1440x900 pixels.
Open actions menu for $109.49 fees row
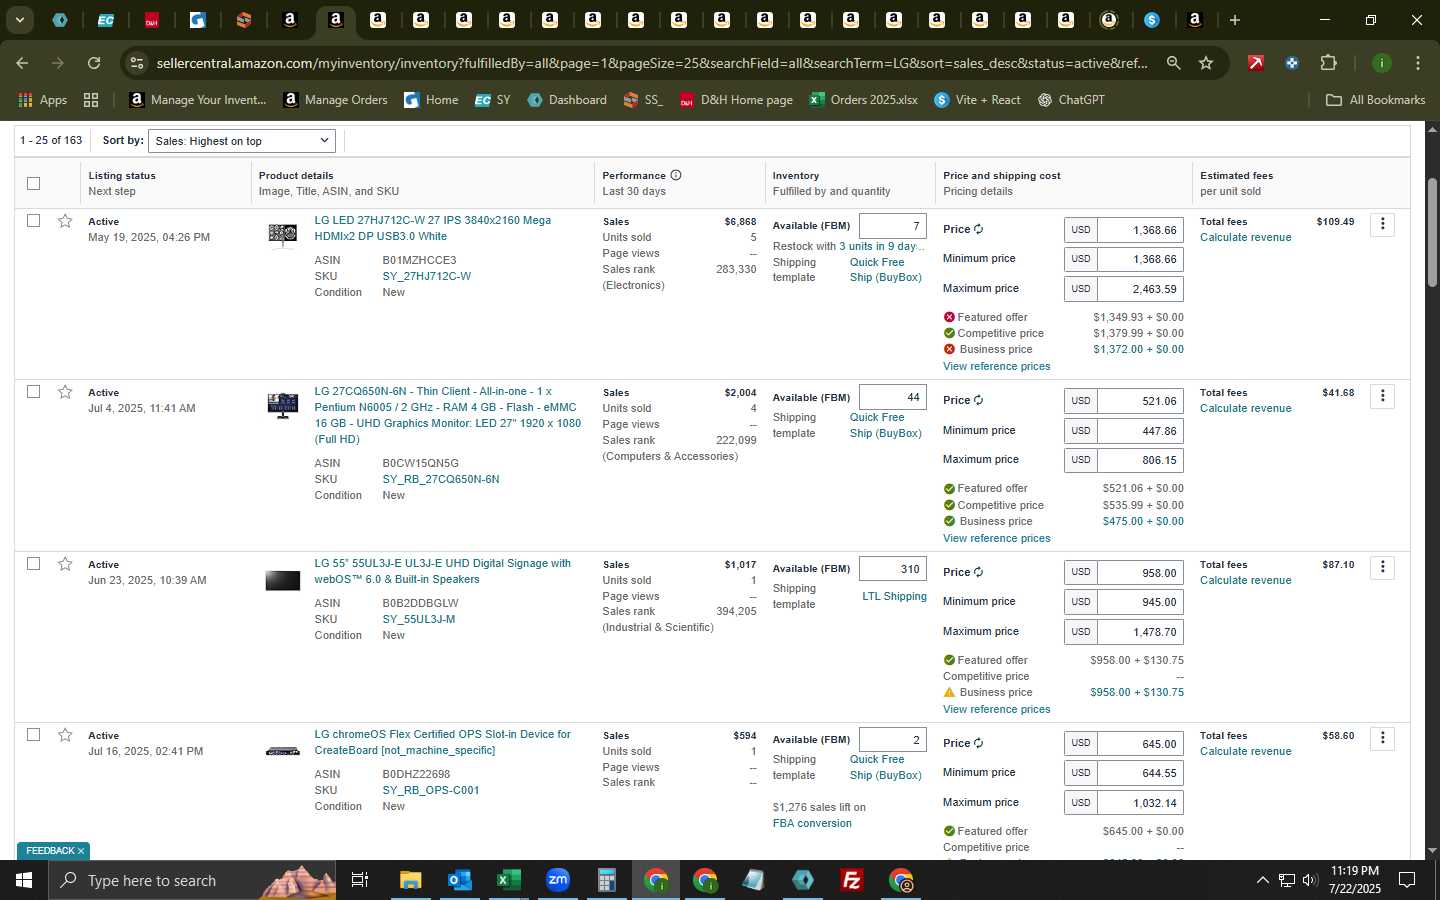click(x=1383, y=224)
